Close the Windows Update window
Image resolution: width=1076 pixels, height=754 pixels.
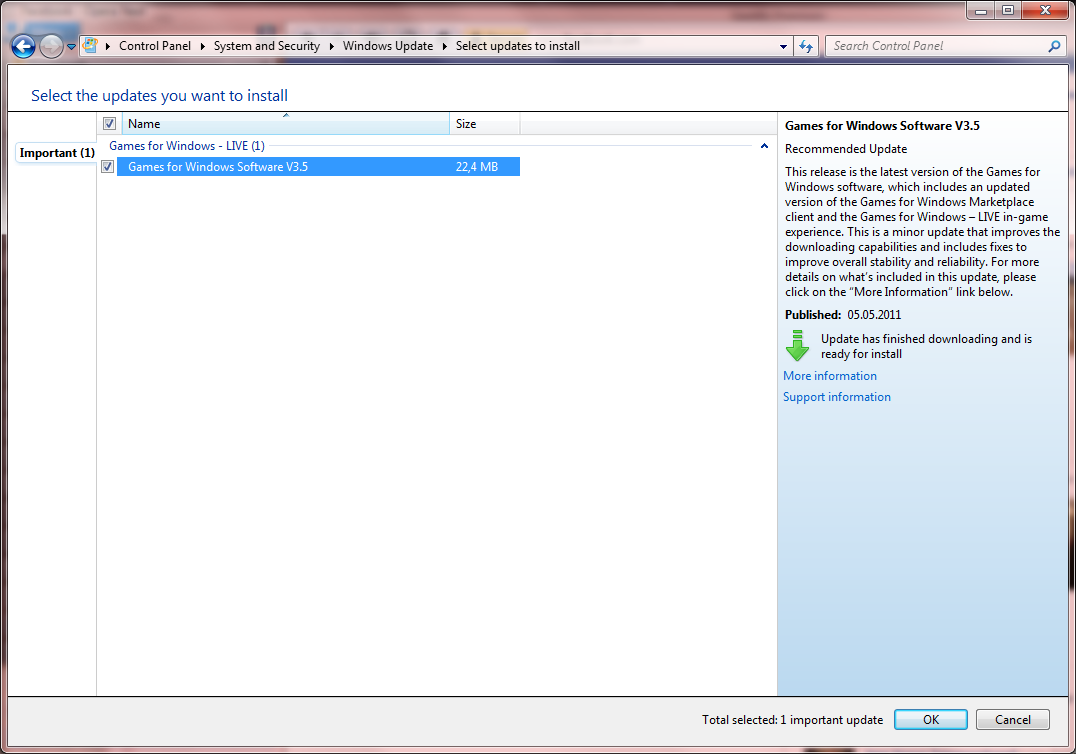coord(1045,10)
